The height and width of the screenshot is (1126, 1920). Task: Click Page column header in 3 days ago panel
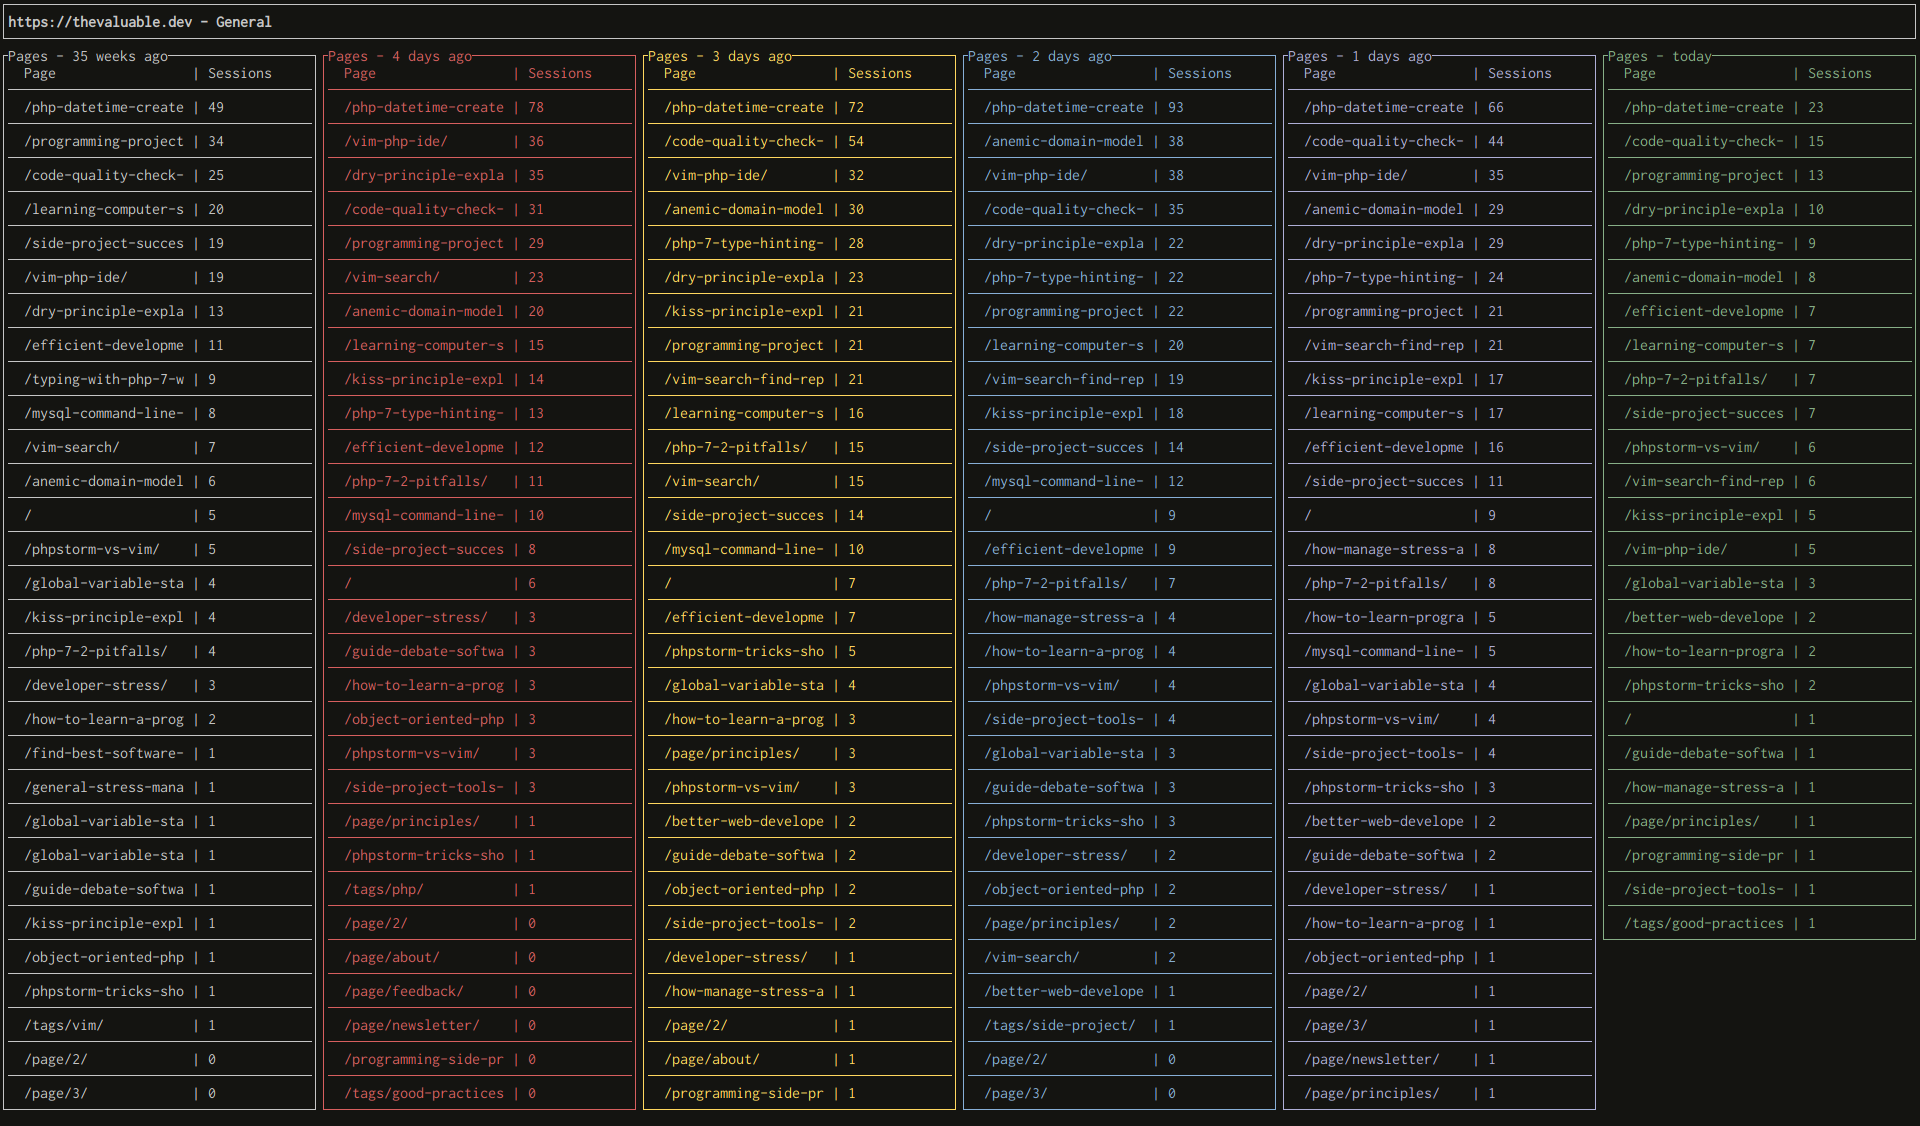[x=679, y=73]
